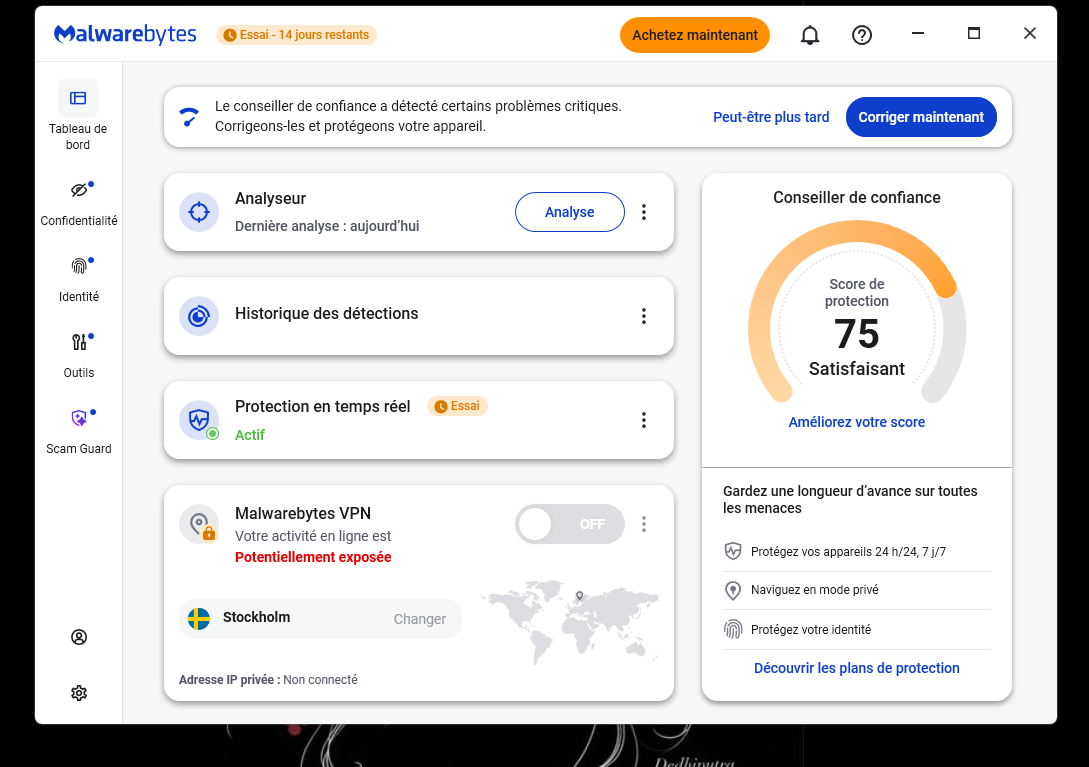Open the Améliorez votre score link
The image size is (1089, 767).
856,422
